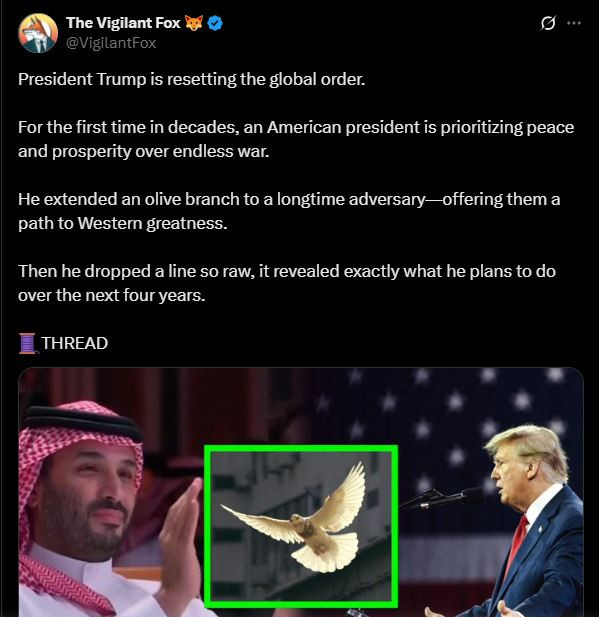
Task: Click the purple thread spool emoji
Action: (28, 343)
